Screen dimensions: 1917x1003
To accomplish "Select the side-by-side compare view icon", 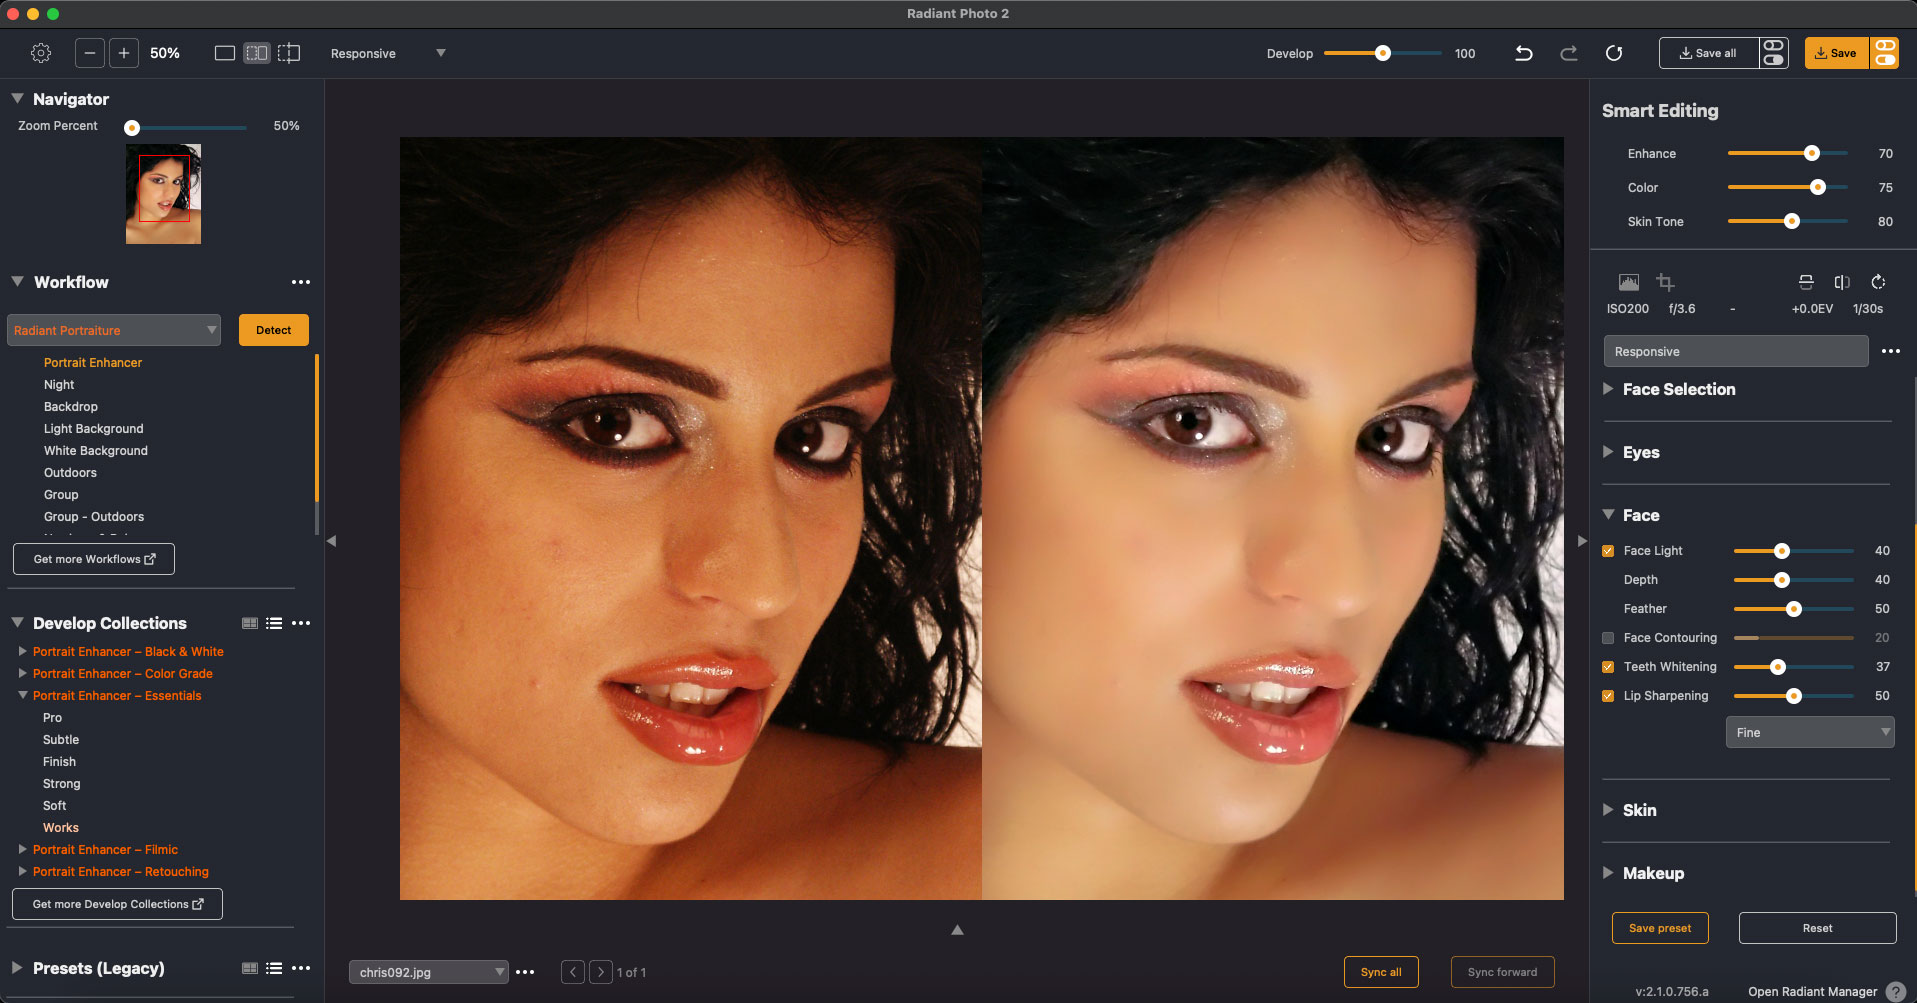I will pos(257,53).
